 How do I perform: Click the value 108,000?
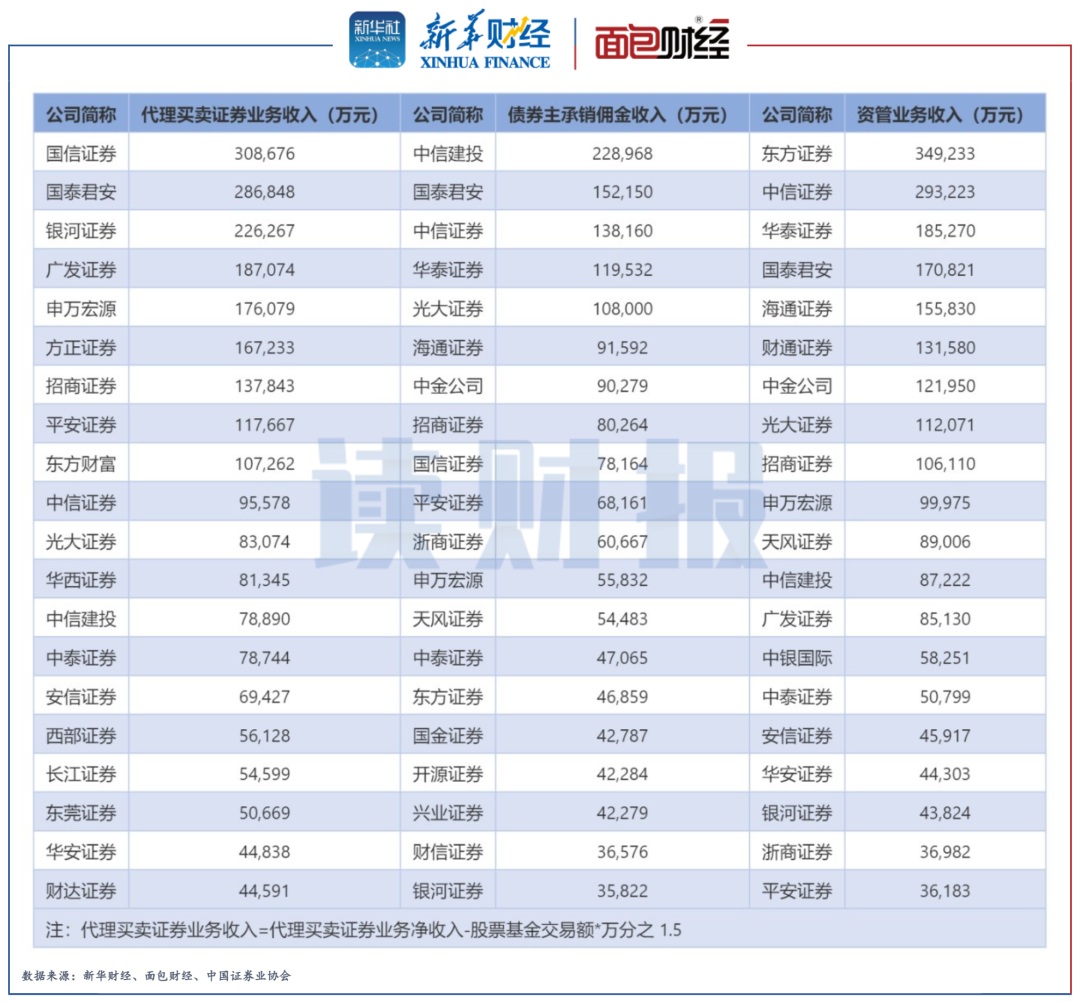(623, 309)
